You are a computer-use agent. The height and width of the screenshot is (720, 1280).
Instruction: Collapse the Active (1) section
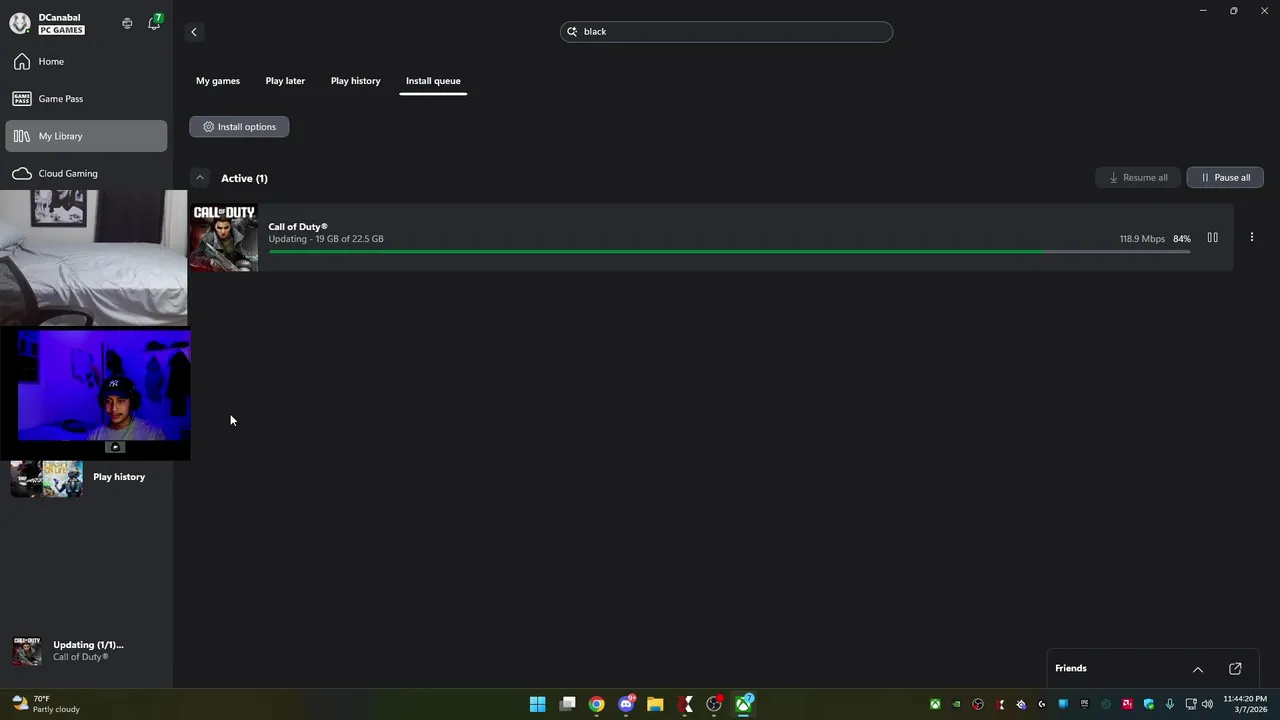click(200, 178)
